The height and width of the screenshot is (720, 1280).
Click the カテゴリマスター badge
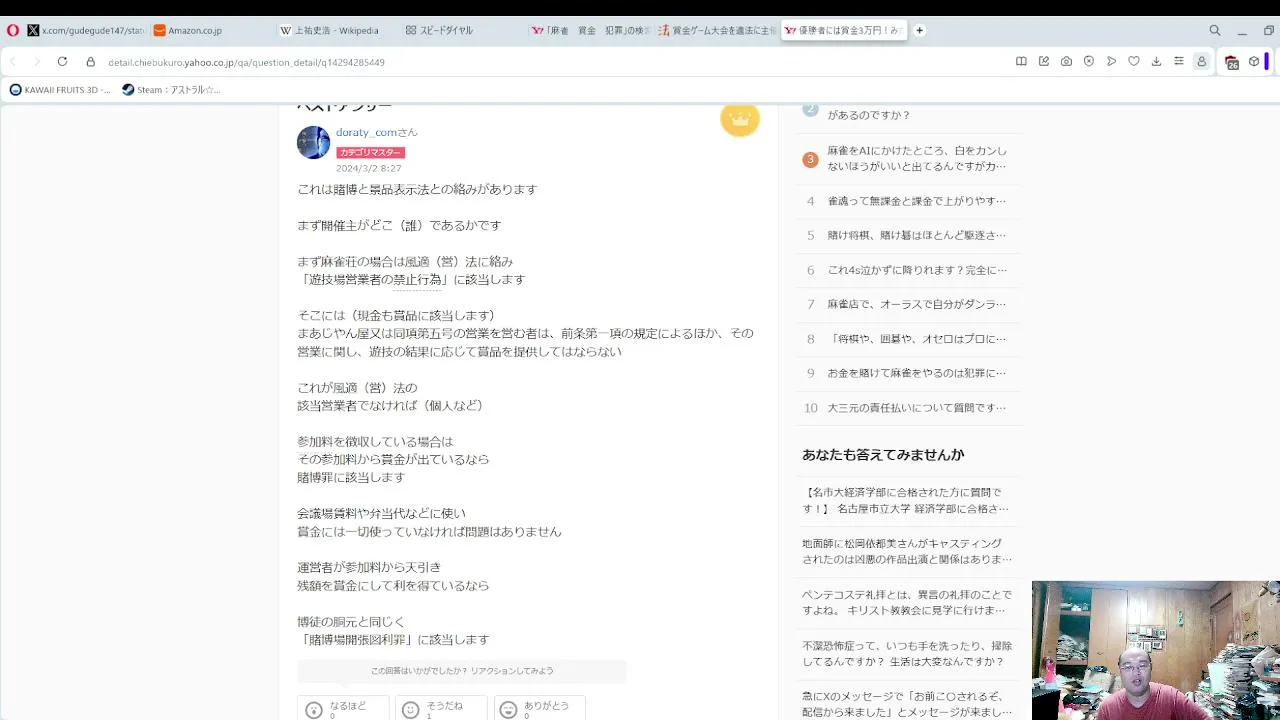pyautogui.click(x=370, y=153)
